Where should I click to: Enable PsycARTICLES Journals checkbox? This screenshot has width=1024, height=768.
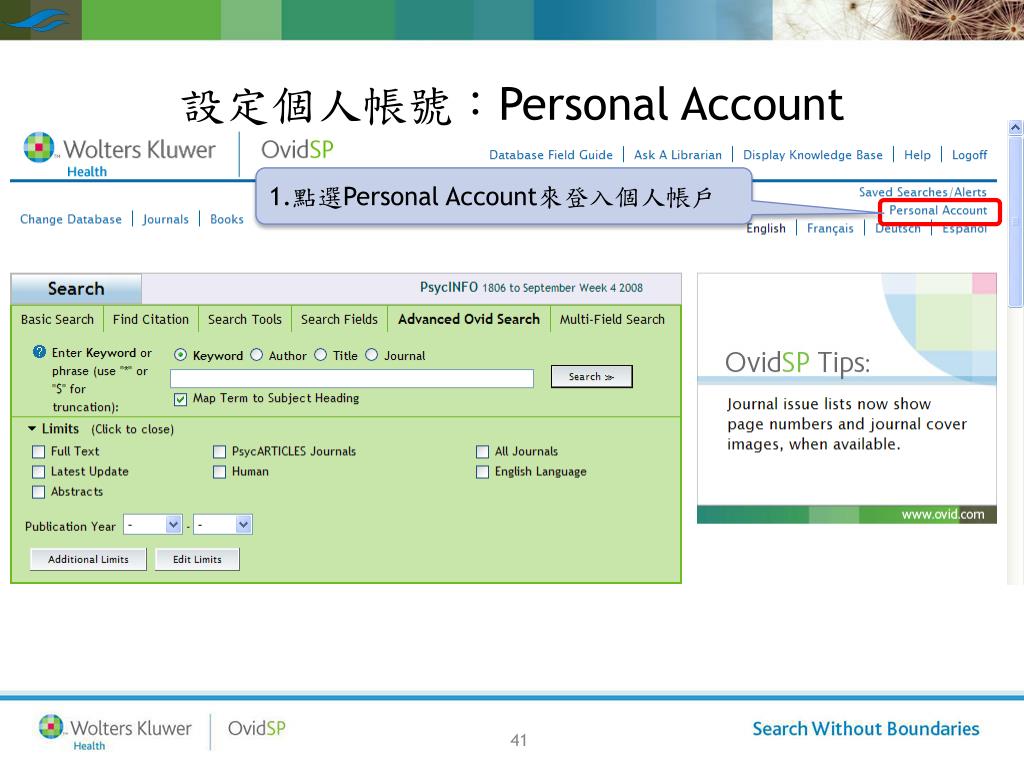219,452
